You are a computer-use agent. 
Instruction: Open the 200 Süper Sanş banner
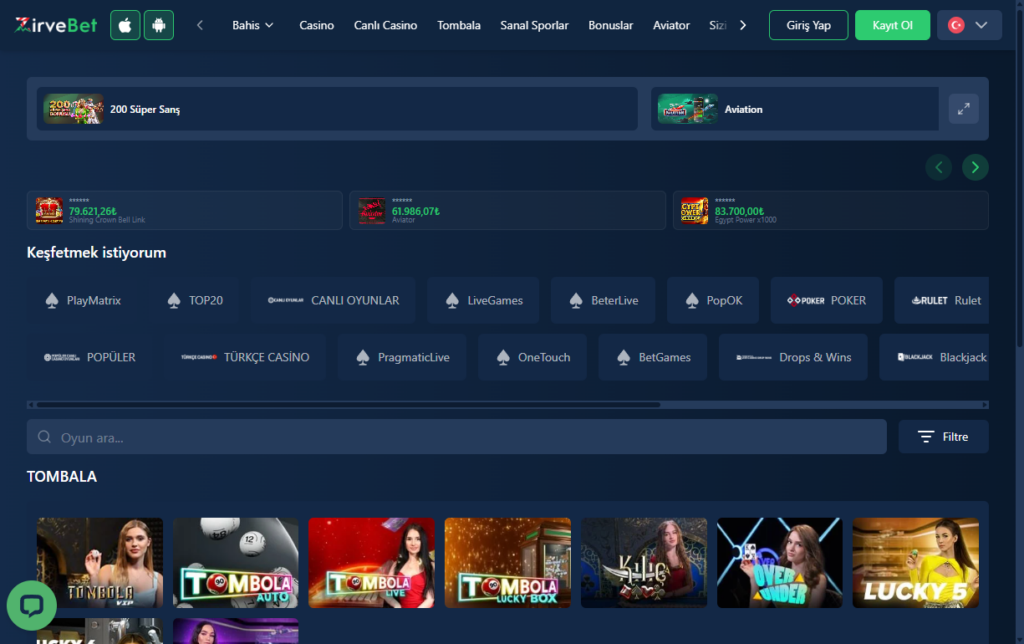pyautogui.click(x=337, y=109)
